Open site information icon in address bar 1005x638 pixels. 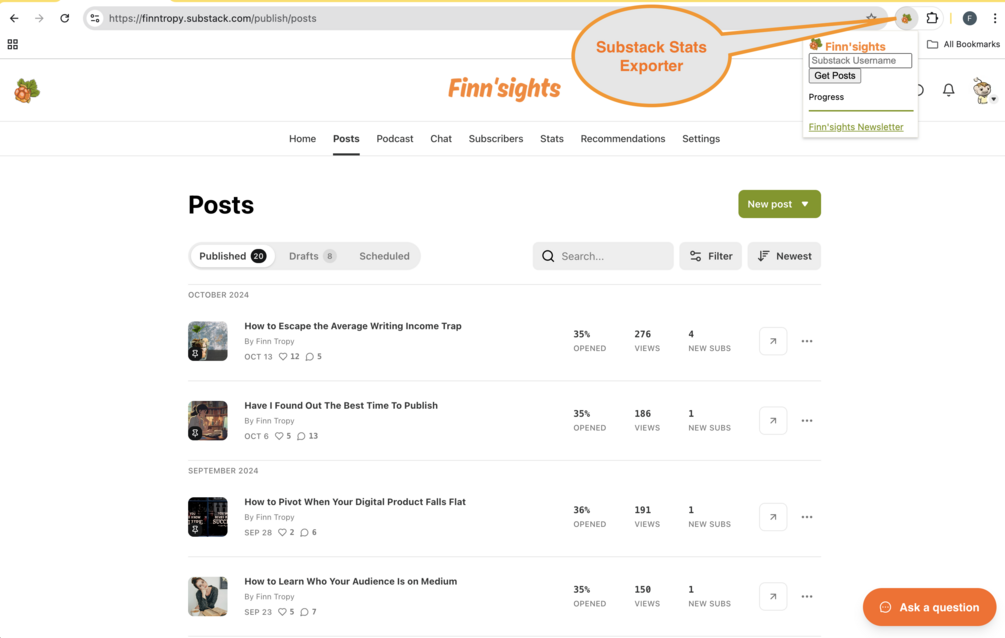(95, 18)
